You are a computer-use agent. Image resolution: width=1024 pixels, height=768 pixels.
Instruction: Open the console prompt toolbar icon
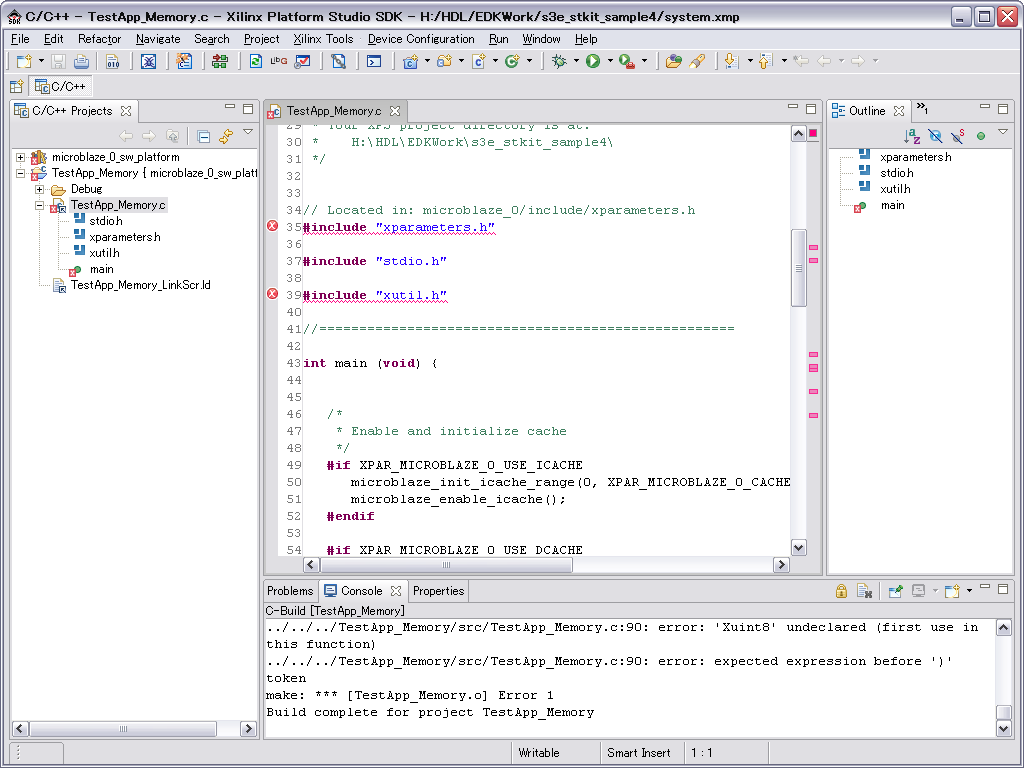coord(374,61)
